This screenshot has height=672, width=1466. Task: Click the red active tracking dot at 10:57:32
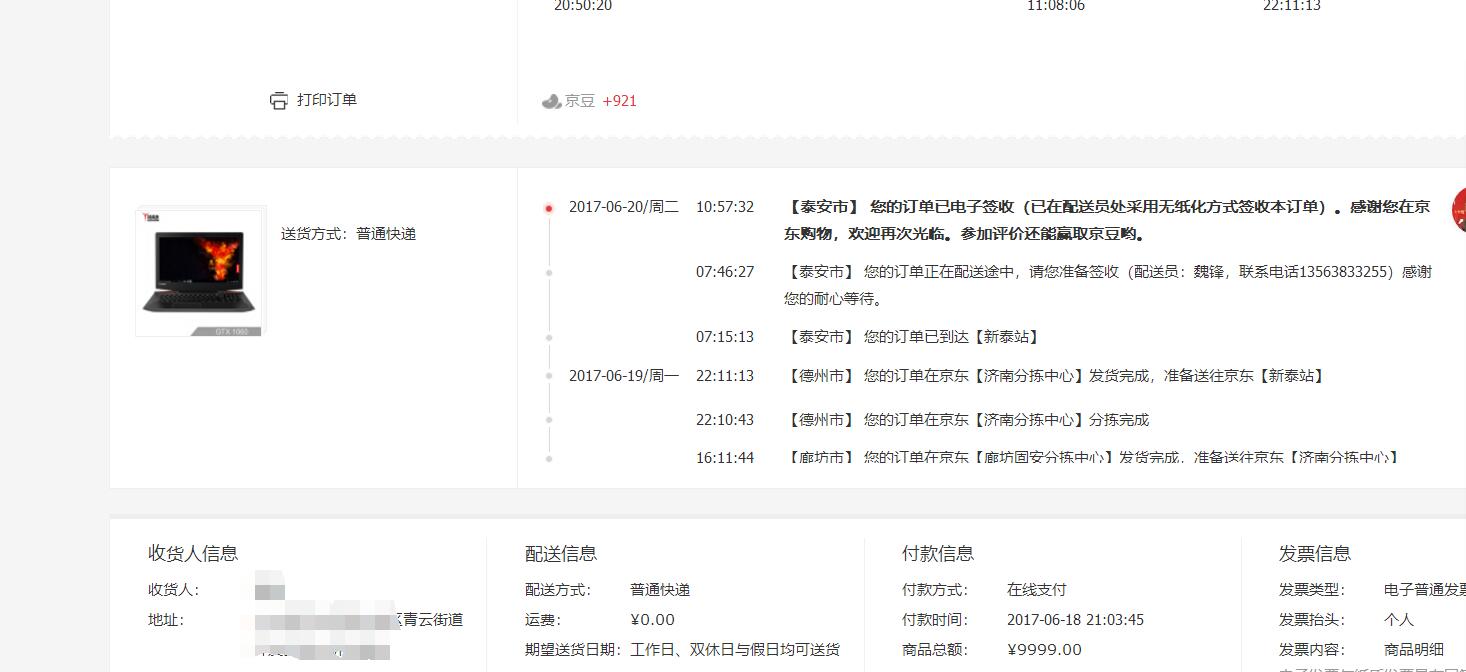tap(548, 208)
